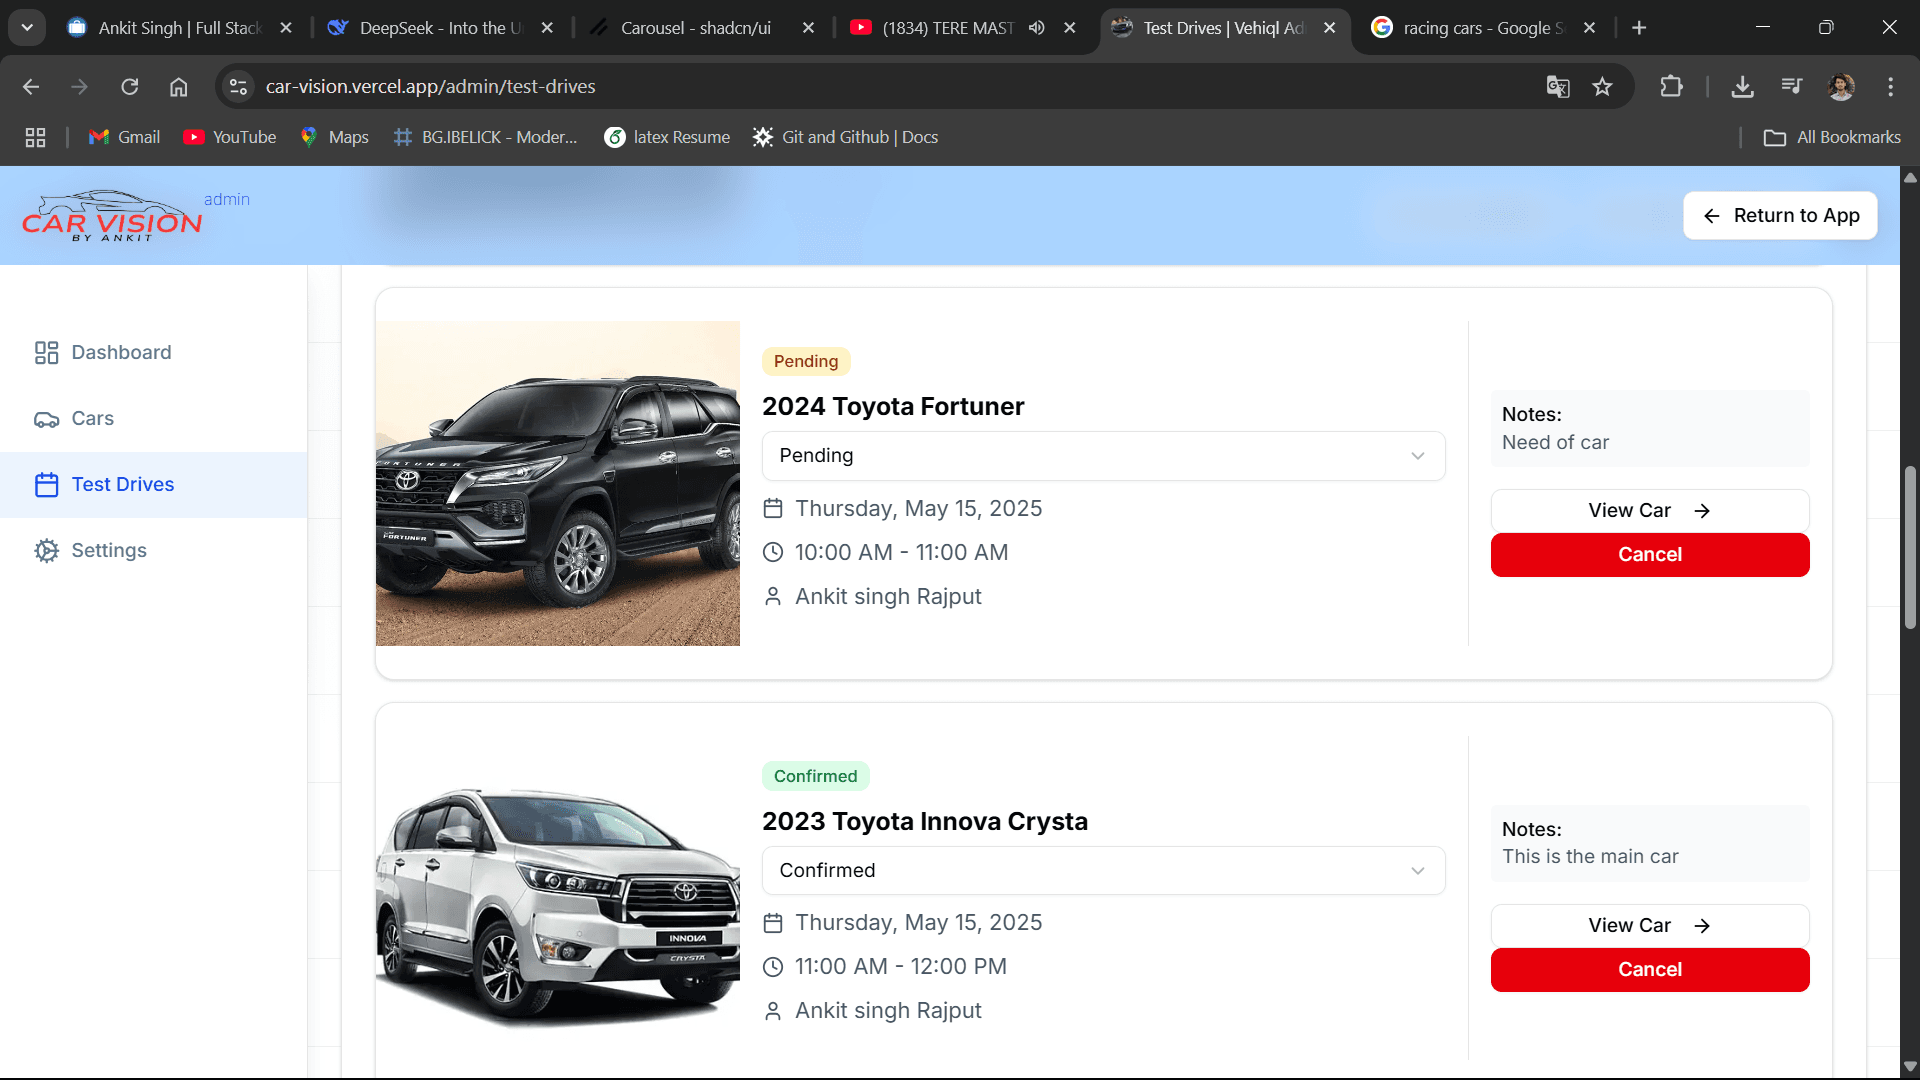Close the DeepSeek tab

click(547, 28)
